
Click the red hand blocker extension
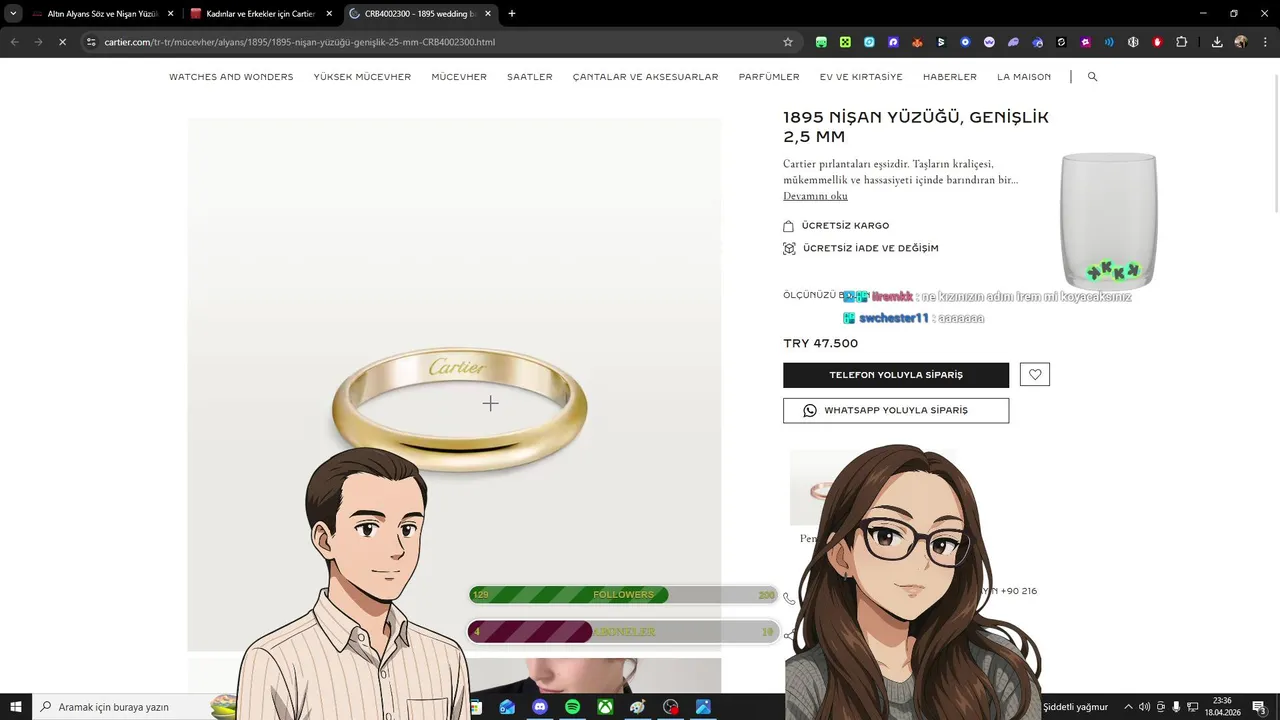(1157, 42)
